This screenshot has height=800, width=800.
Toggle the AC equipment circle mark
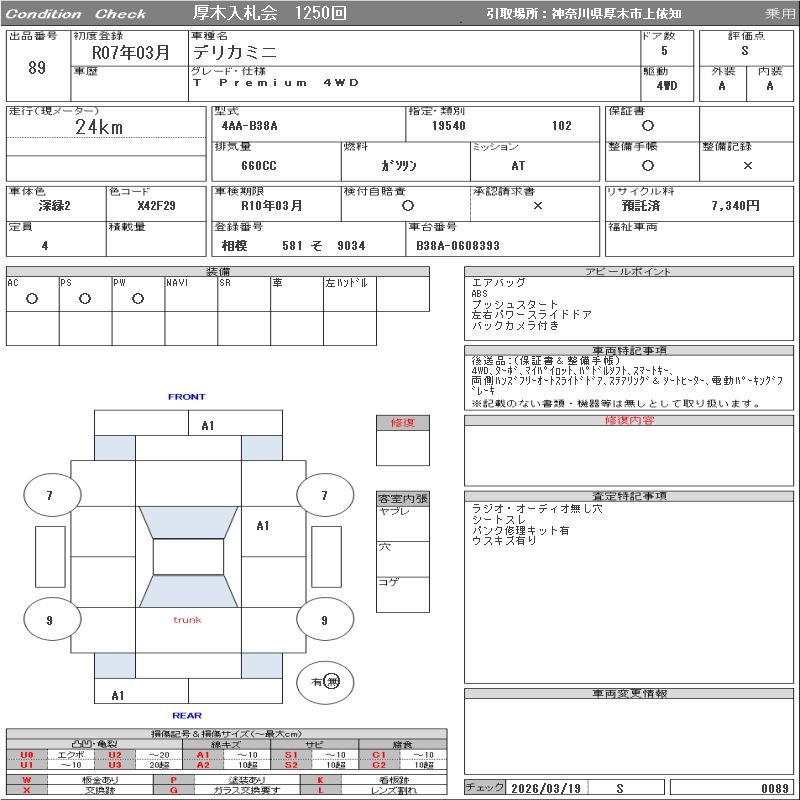32,298
